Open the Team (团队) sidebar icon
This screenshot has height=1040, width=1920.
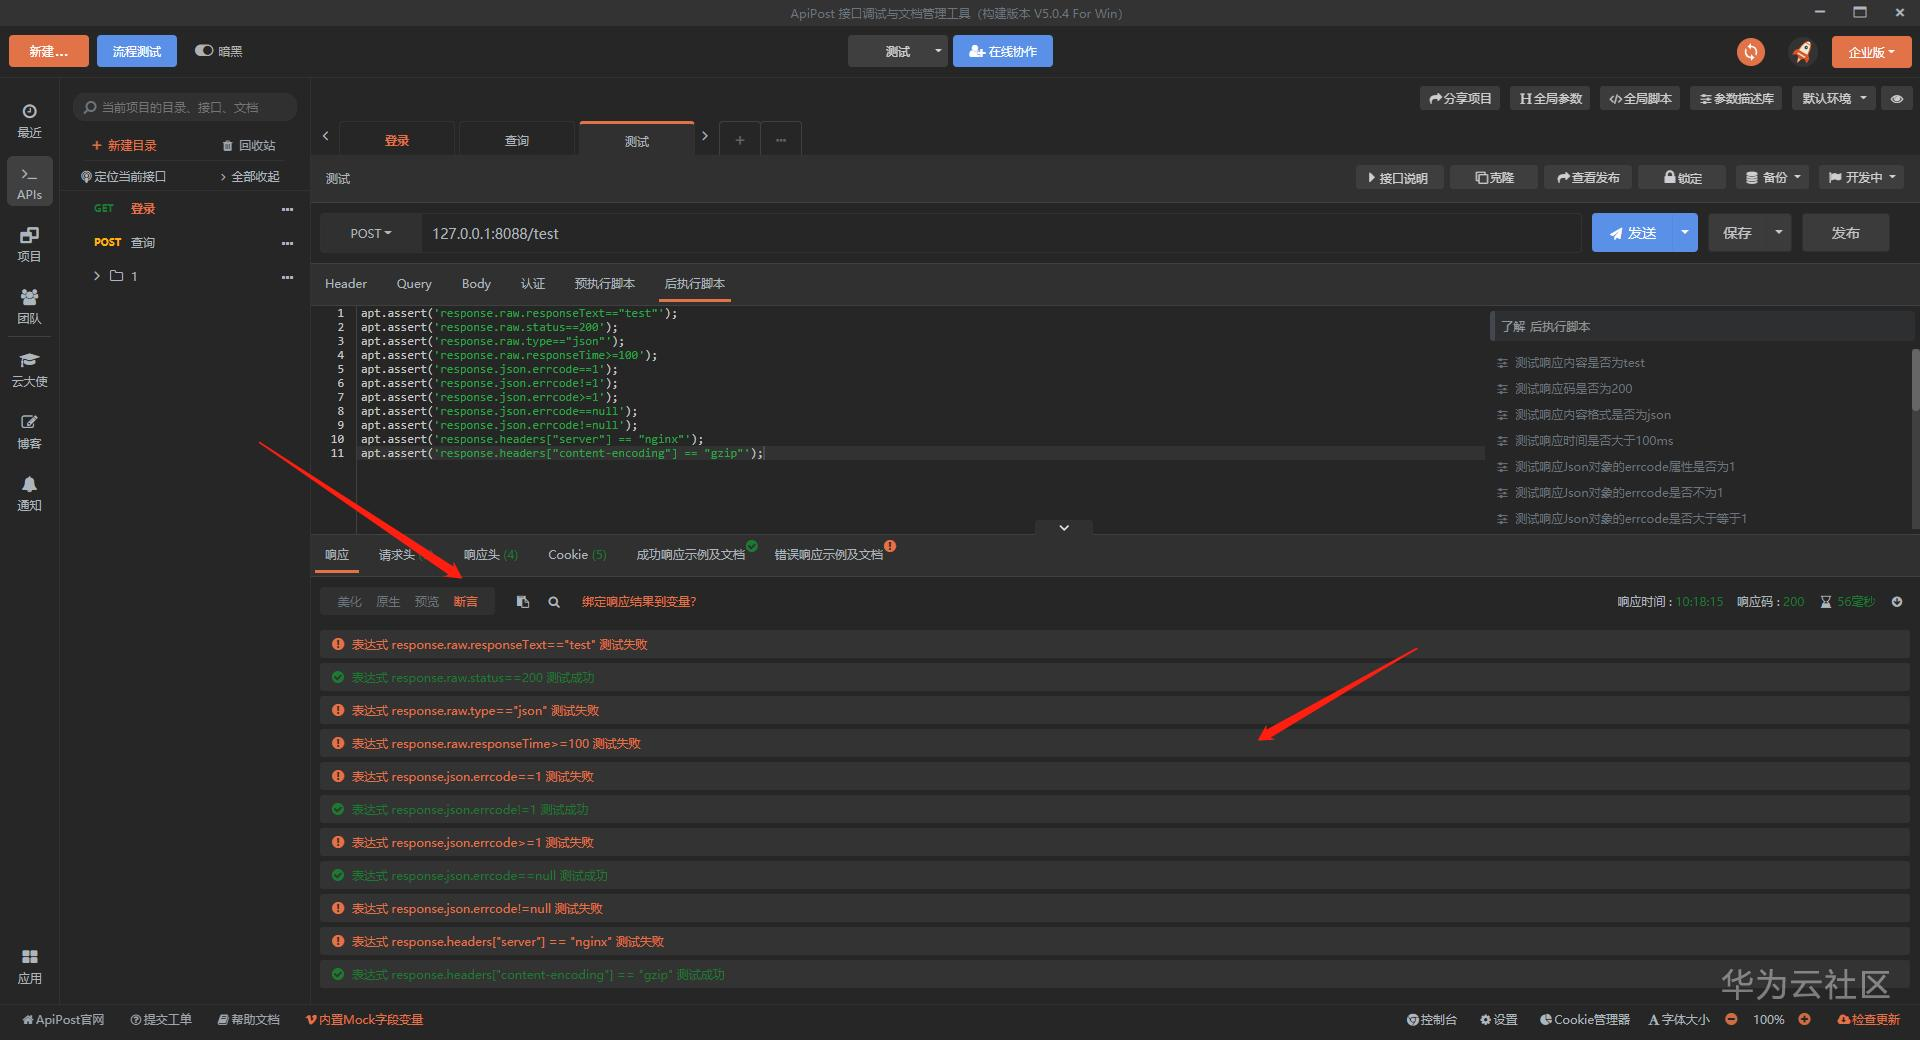(29, 306)
